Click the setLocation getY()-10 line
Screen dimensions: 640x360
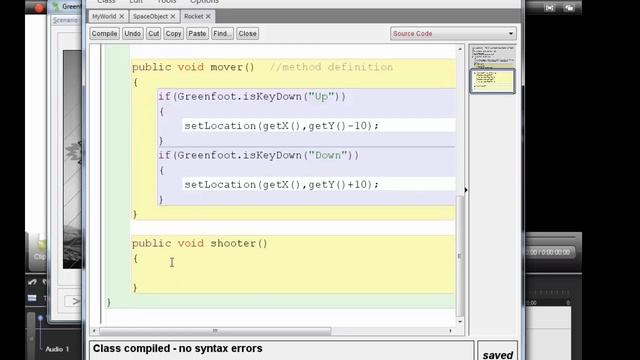pyautogui.click(x=282, y=126)
